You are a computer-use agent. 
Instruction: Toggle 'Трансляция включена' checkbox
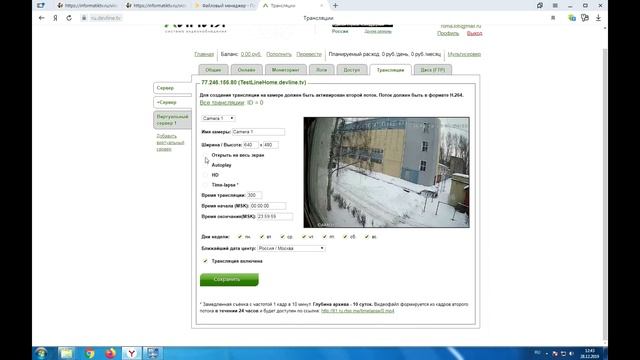click(x=205, y=261)
